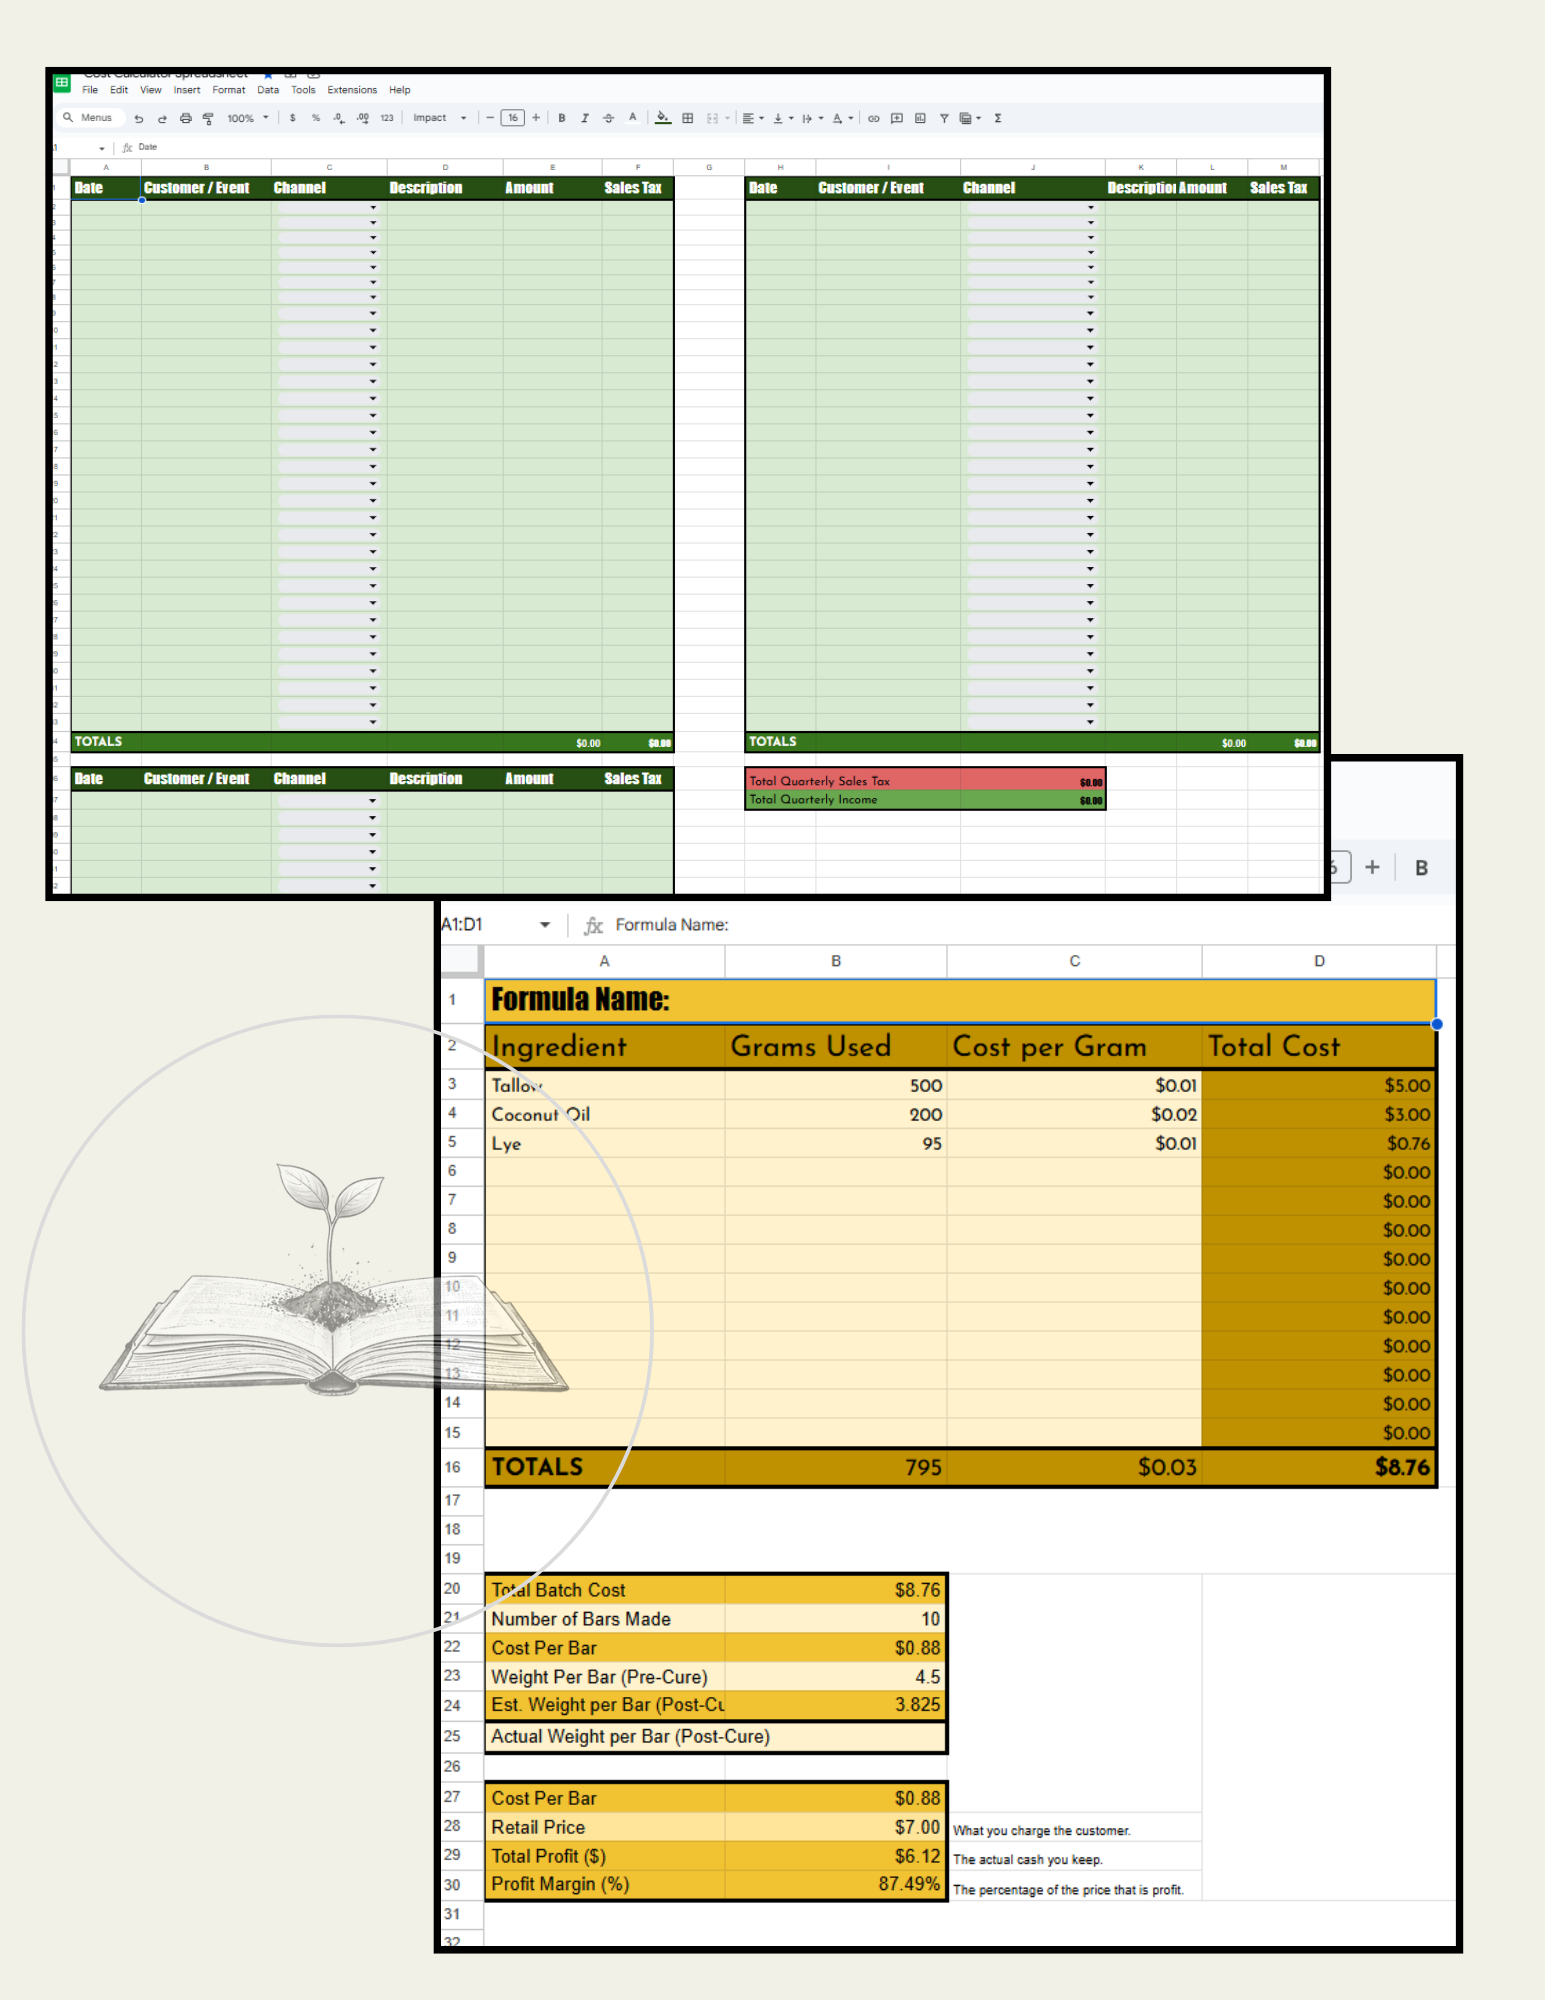Click the insert link icon
The height and width of the screenshot is (2000, 1545).
[x=873, y=118]
